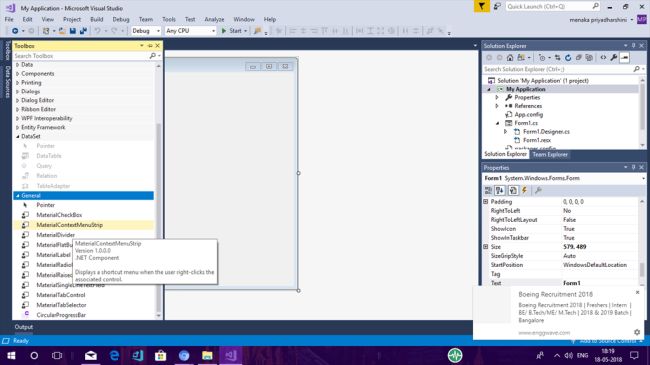Click Collapse All icon in Solution Explorer
The height and width of the screenshot is (365, 650).
click(x=578, y=58)
